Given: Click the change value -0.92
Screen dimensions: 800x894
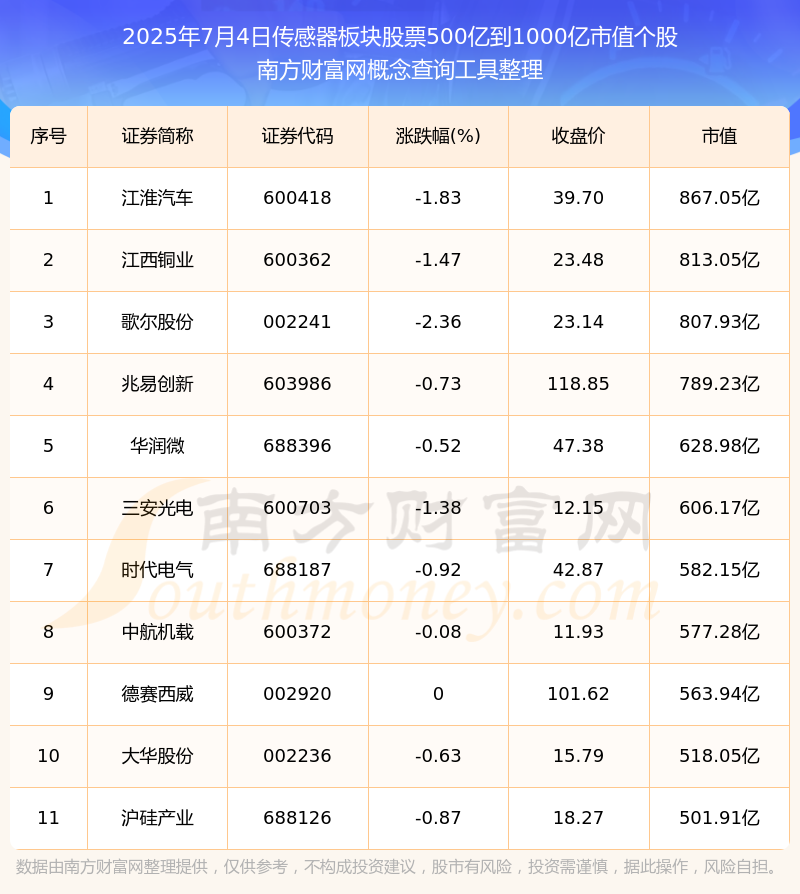Looking at the screenshot, I should pyautogui.click(x=438, y=570).
